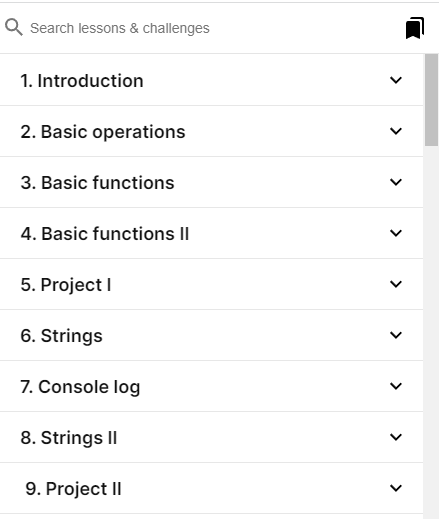Expand the Project II chevron
Image resolution: width=439 pixels, height=519 pixels.
(x=396, y=488)
